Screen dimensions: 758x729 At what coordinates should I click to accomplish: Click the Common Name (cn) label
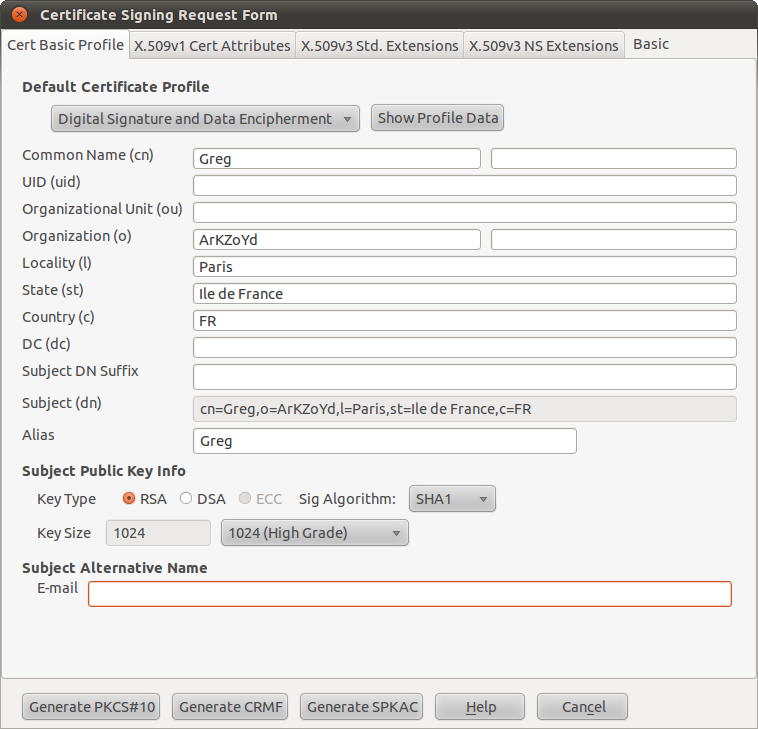(88, 155)
